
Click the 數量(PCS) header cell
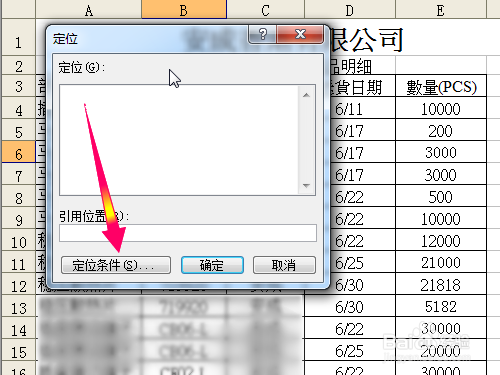point(441,86)
